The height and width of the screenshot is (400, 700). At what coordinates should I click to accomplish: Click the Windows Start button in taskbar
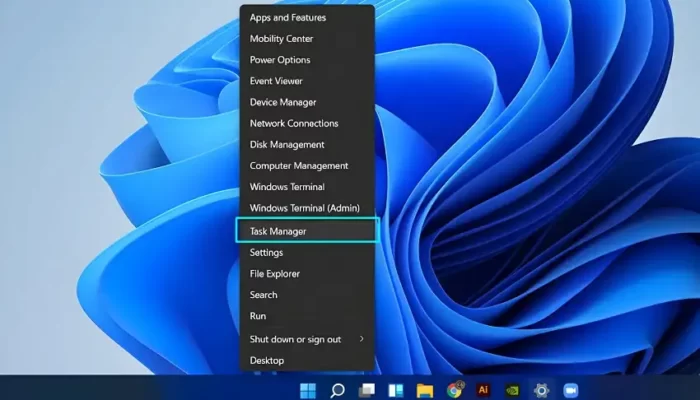307,390
